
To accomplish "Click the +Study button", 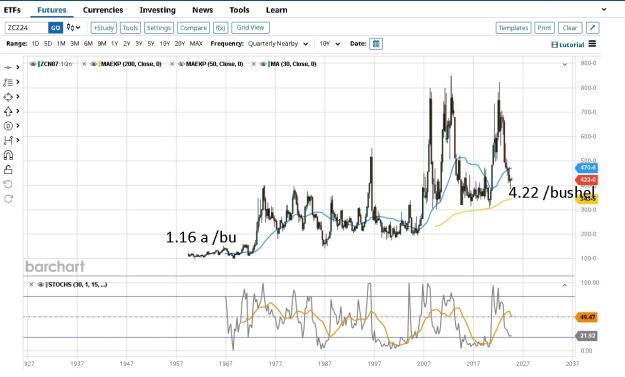I will 104,28.
